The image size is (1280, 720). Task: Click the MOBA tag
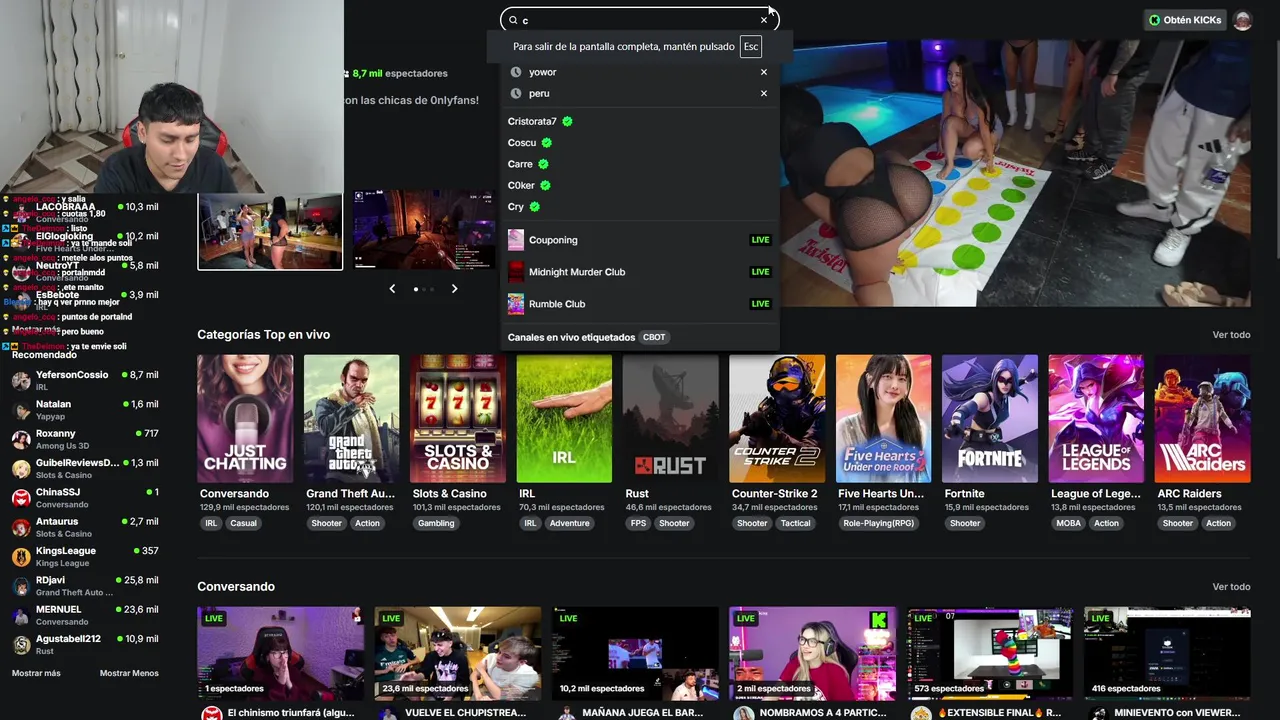[x=1069, y=523]
